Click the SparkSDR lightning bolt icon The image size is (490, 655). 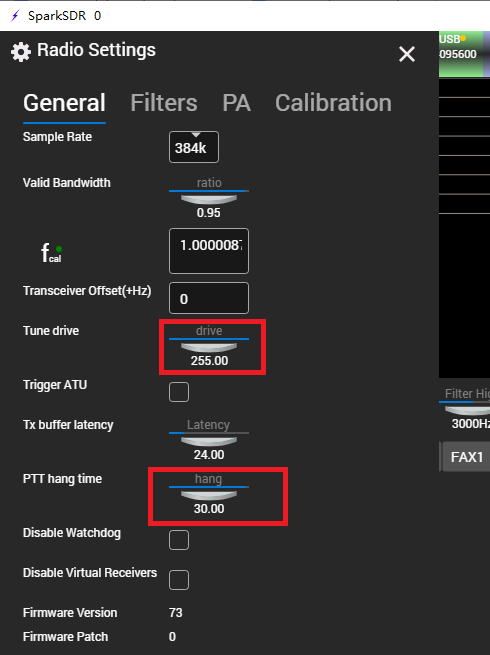coord(15,16)
